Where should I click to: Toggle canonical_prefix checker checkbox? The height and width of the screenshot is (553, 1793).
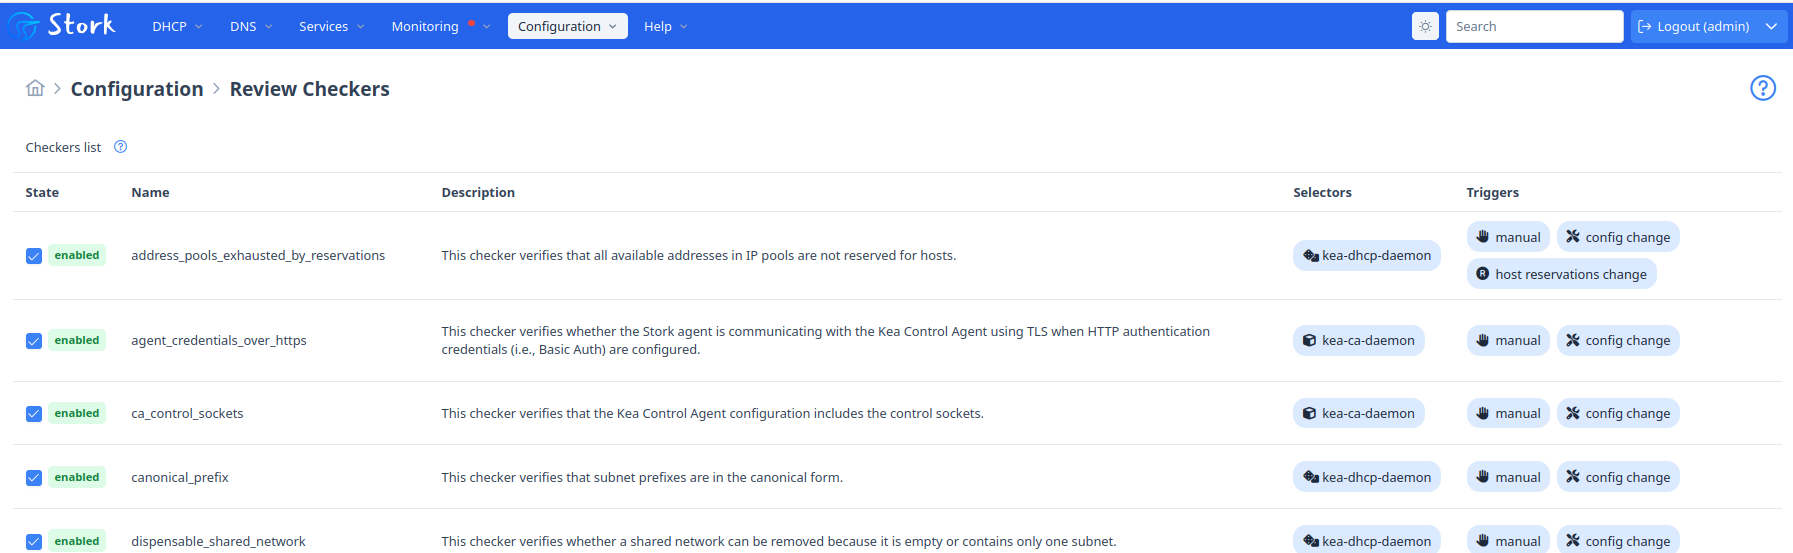coord(34,478)
